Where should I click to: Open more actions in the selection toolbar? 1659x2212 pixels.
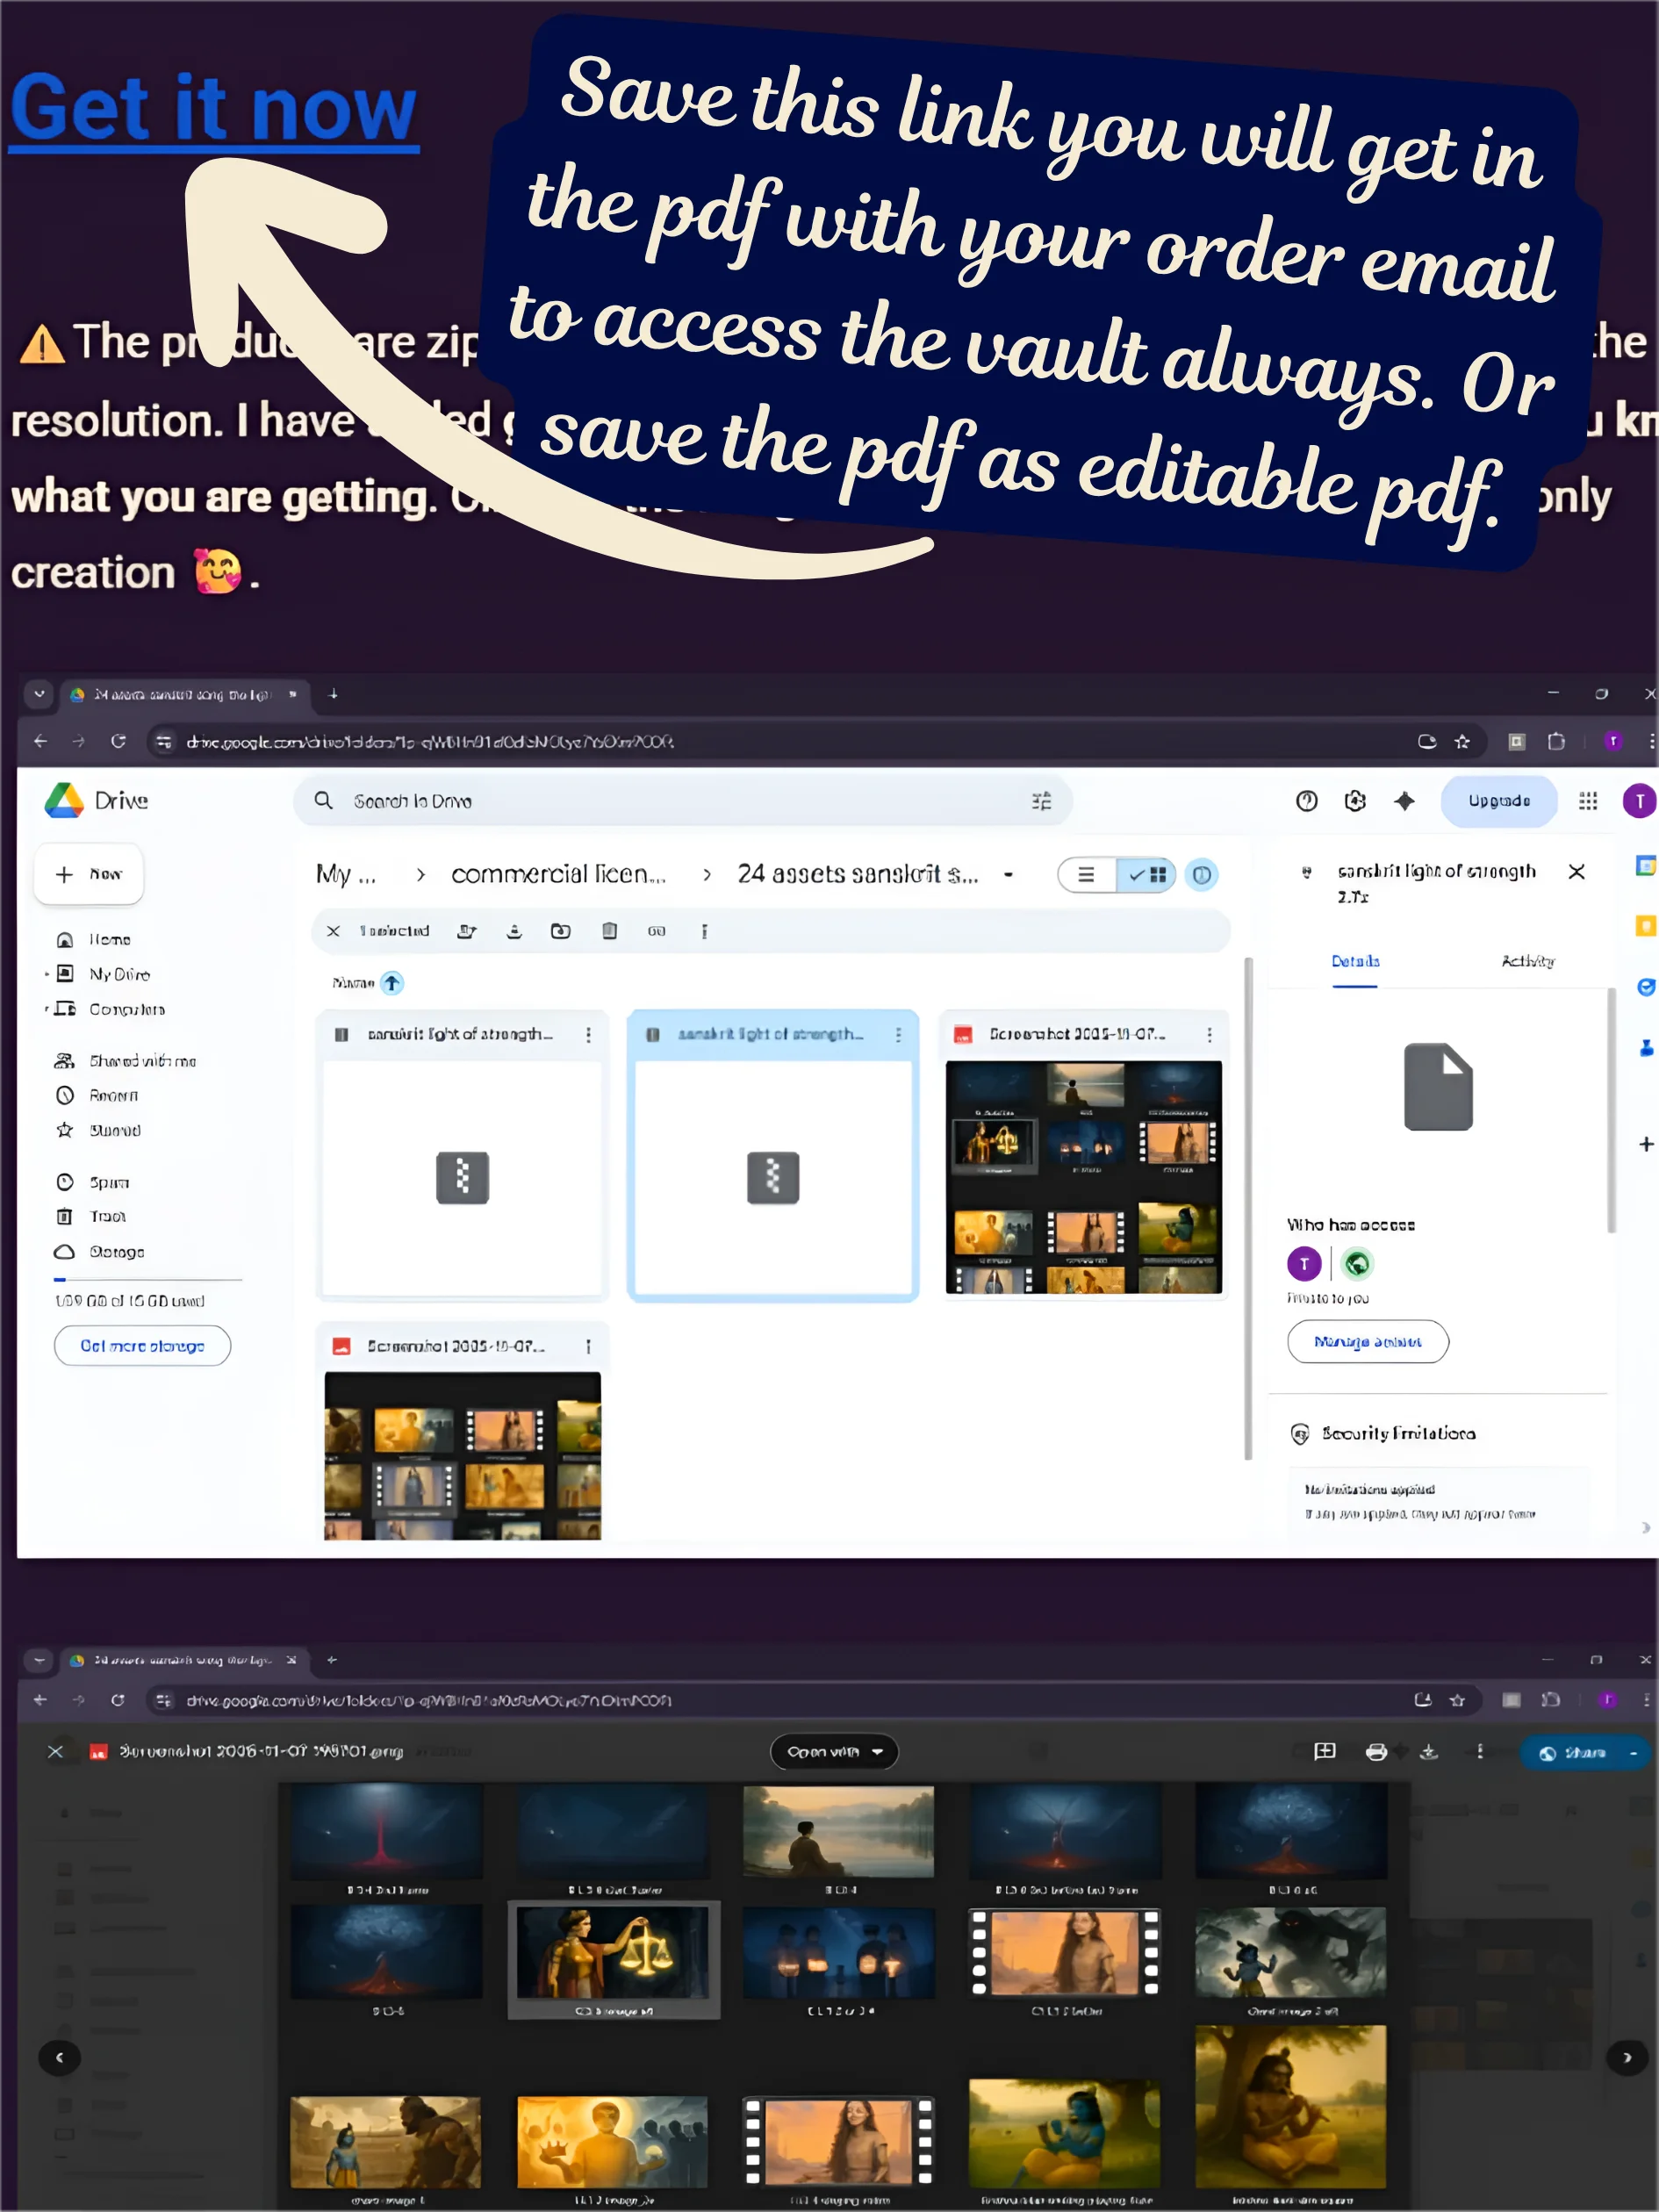[x=704, y=931]
